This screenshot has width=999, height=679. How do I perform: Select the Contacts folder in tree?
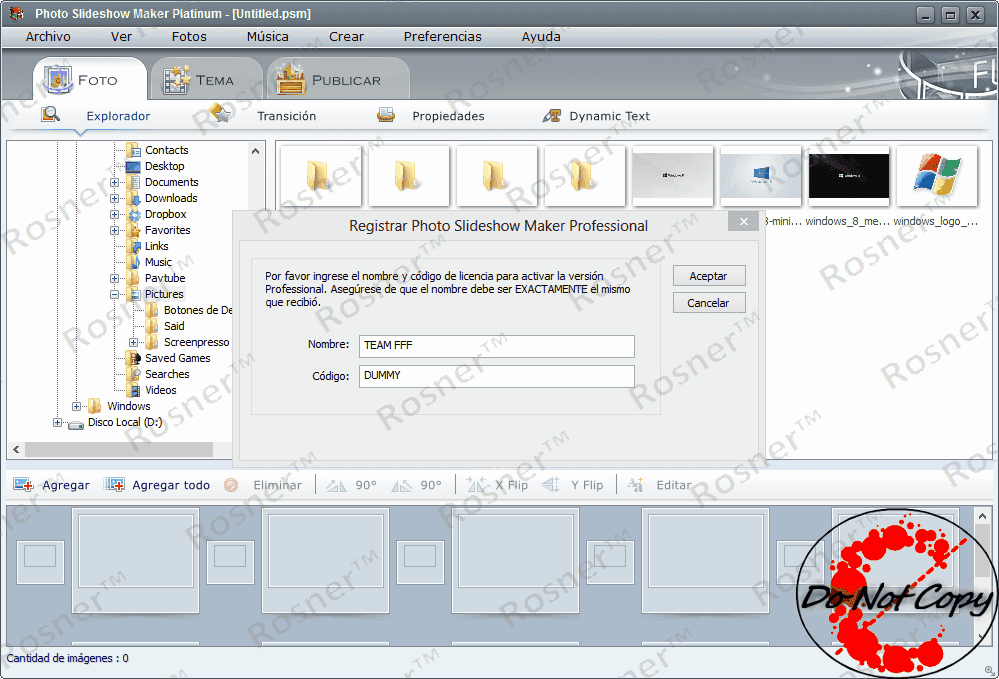coord(166,150)
